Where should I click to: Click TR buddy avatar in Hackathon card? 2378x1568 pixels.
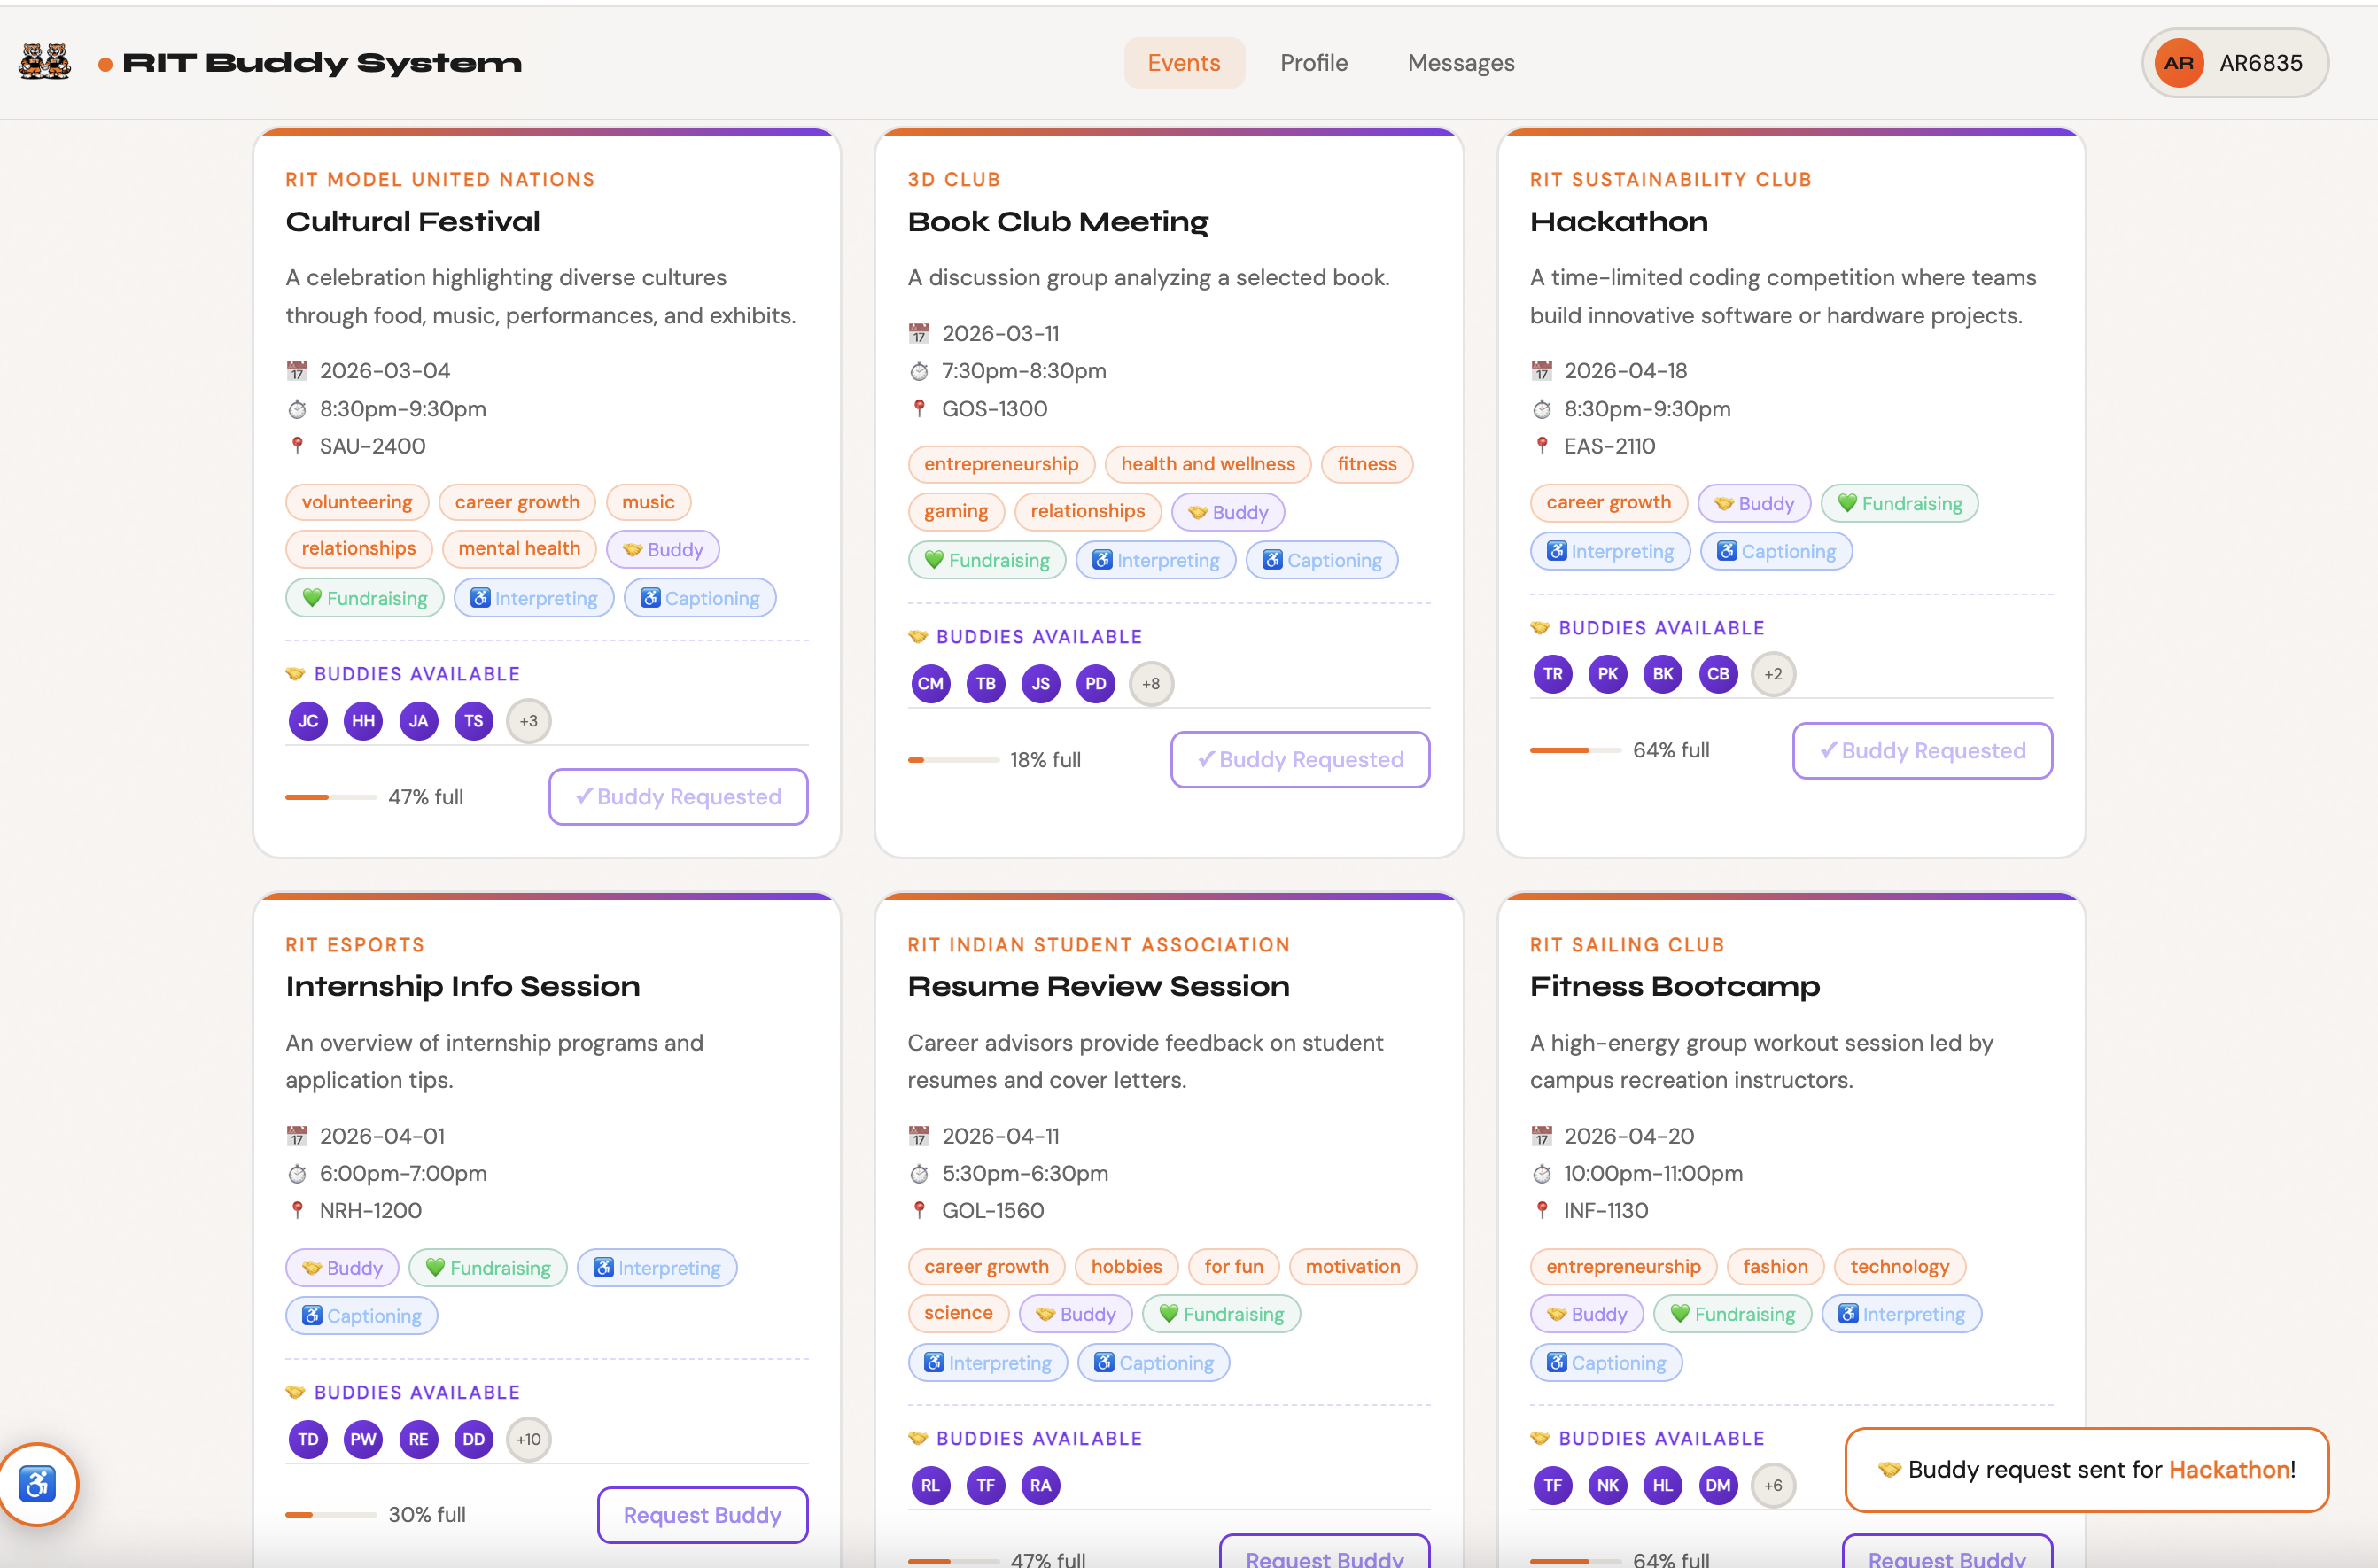click(x=1552, y=674)
